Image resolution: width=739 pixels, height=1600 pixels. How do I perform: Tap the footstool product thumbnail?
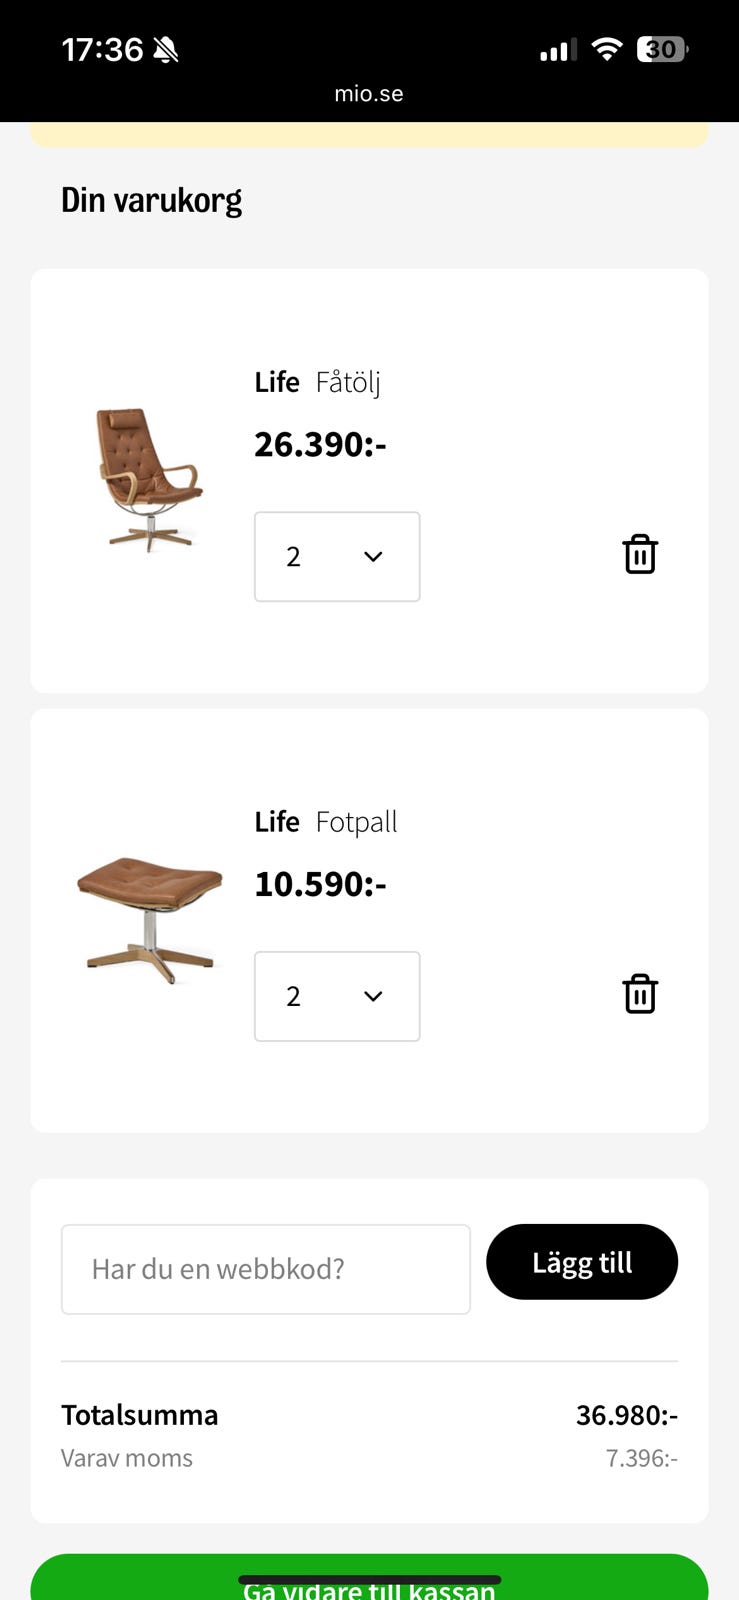149,913
